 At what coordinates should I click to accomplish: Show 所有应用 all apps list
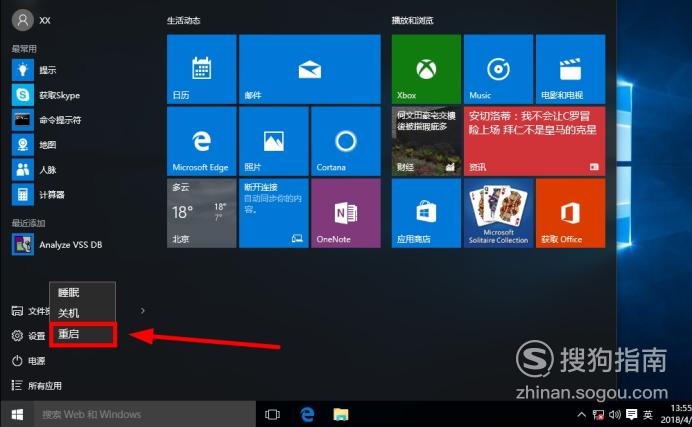pyautogui.click(x=37, y=386)
